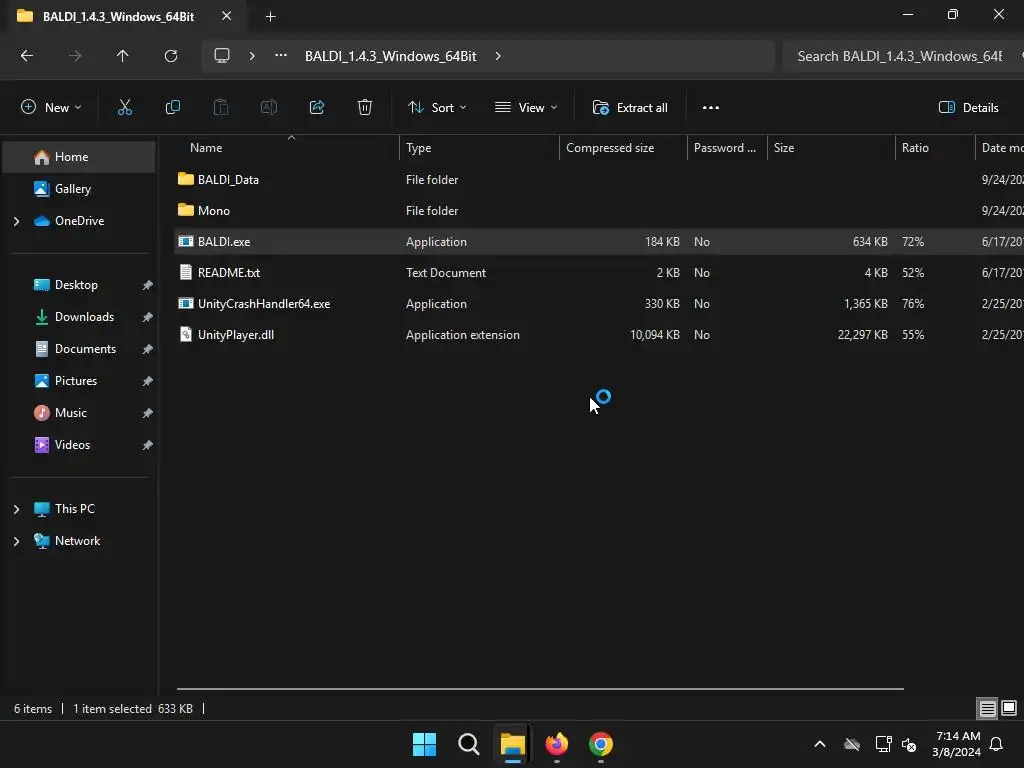Sort by Compressed size column header
The image size is (1024, 768).
(623, 148)
